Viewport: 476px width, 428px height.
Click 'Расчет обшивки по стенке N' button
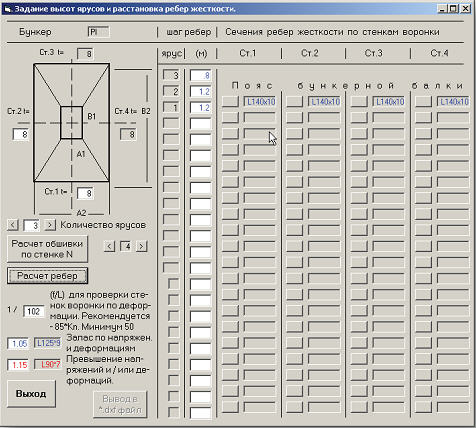[x=47, y=249]
